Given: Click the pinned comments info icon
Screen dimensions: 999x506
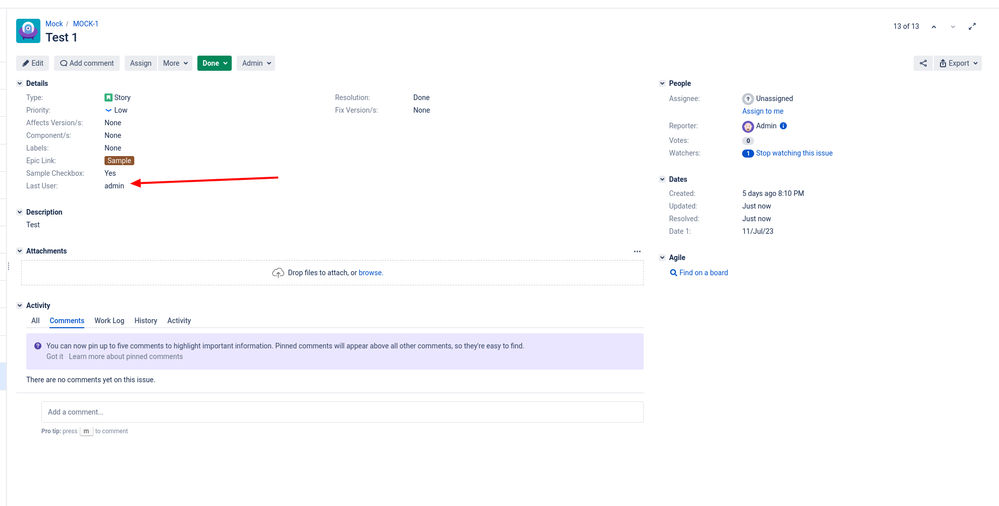Looking at the screenshot, I should pyautogui.click(x=38, y=346).
